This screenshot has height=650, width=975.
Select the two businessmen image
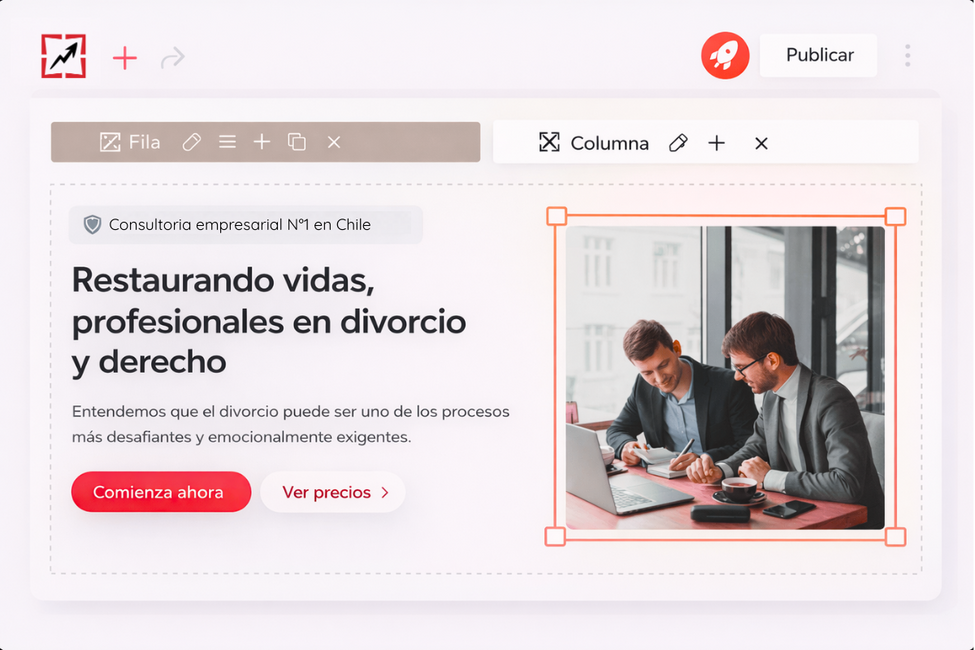click(725, 377)
